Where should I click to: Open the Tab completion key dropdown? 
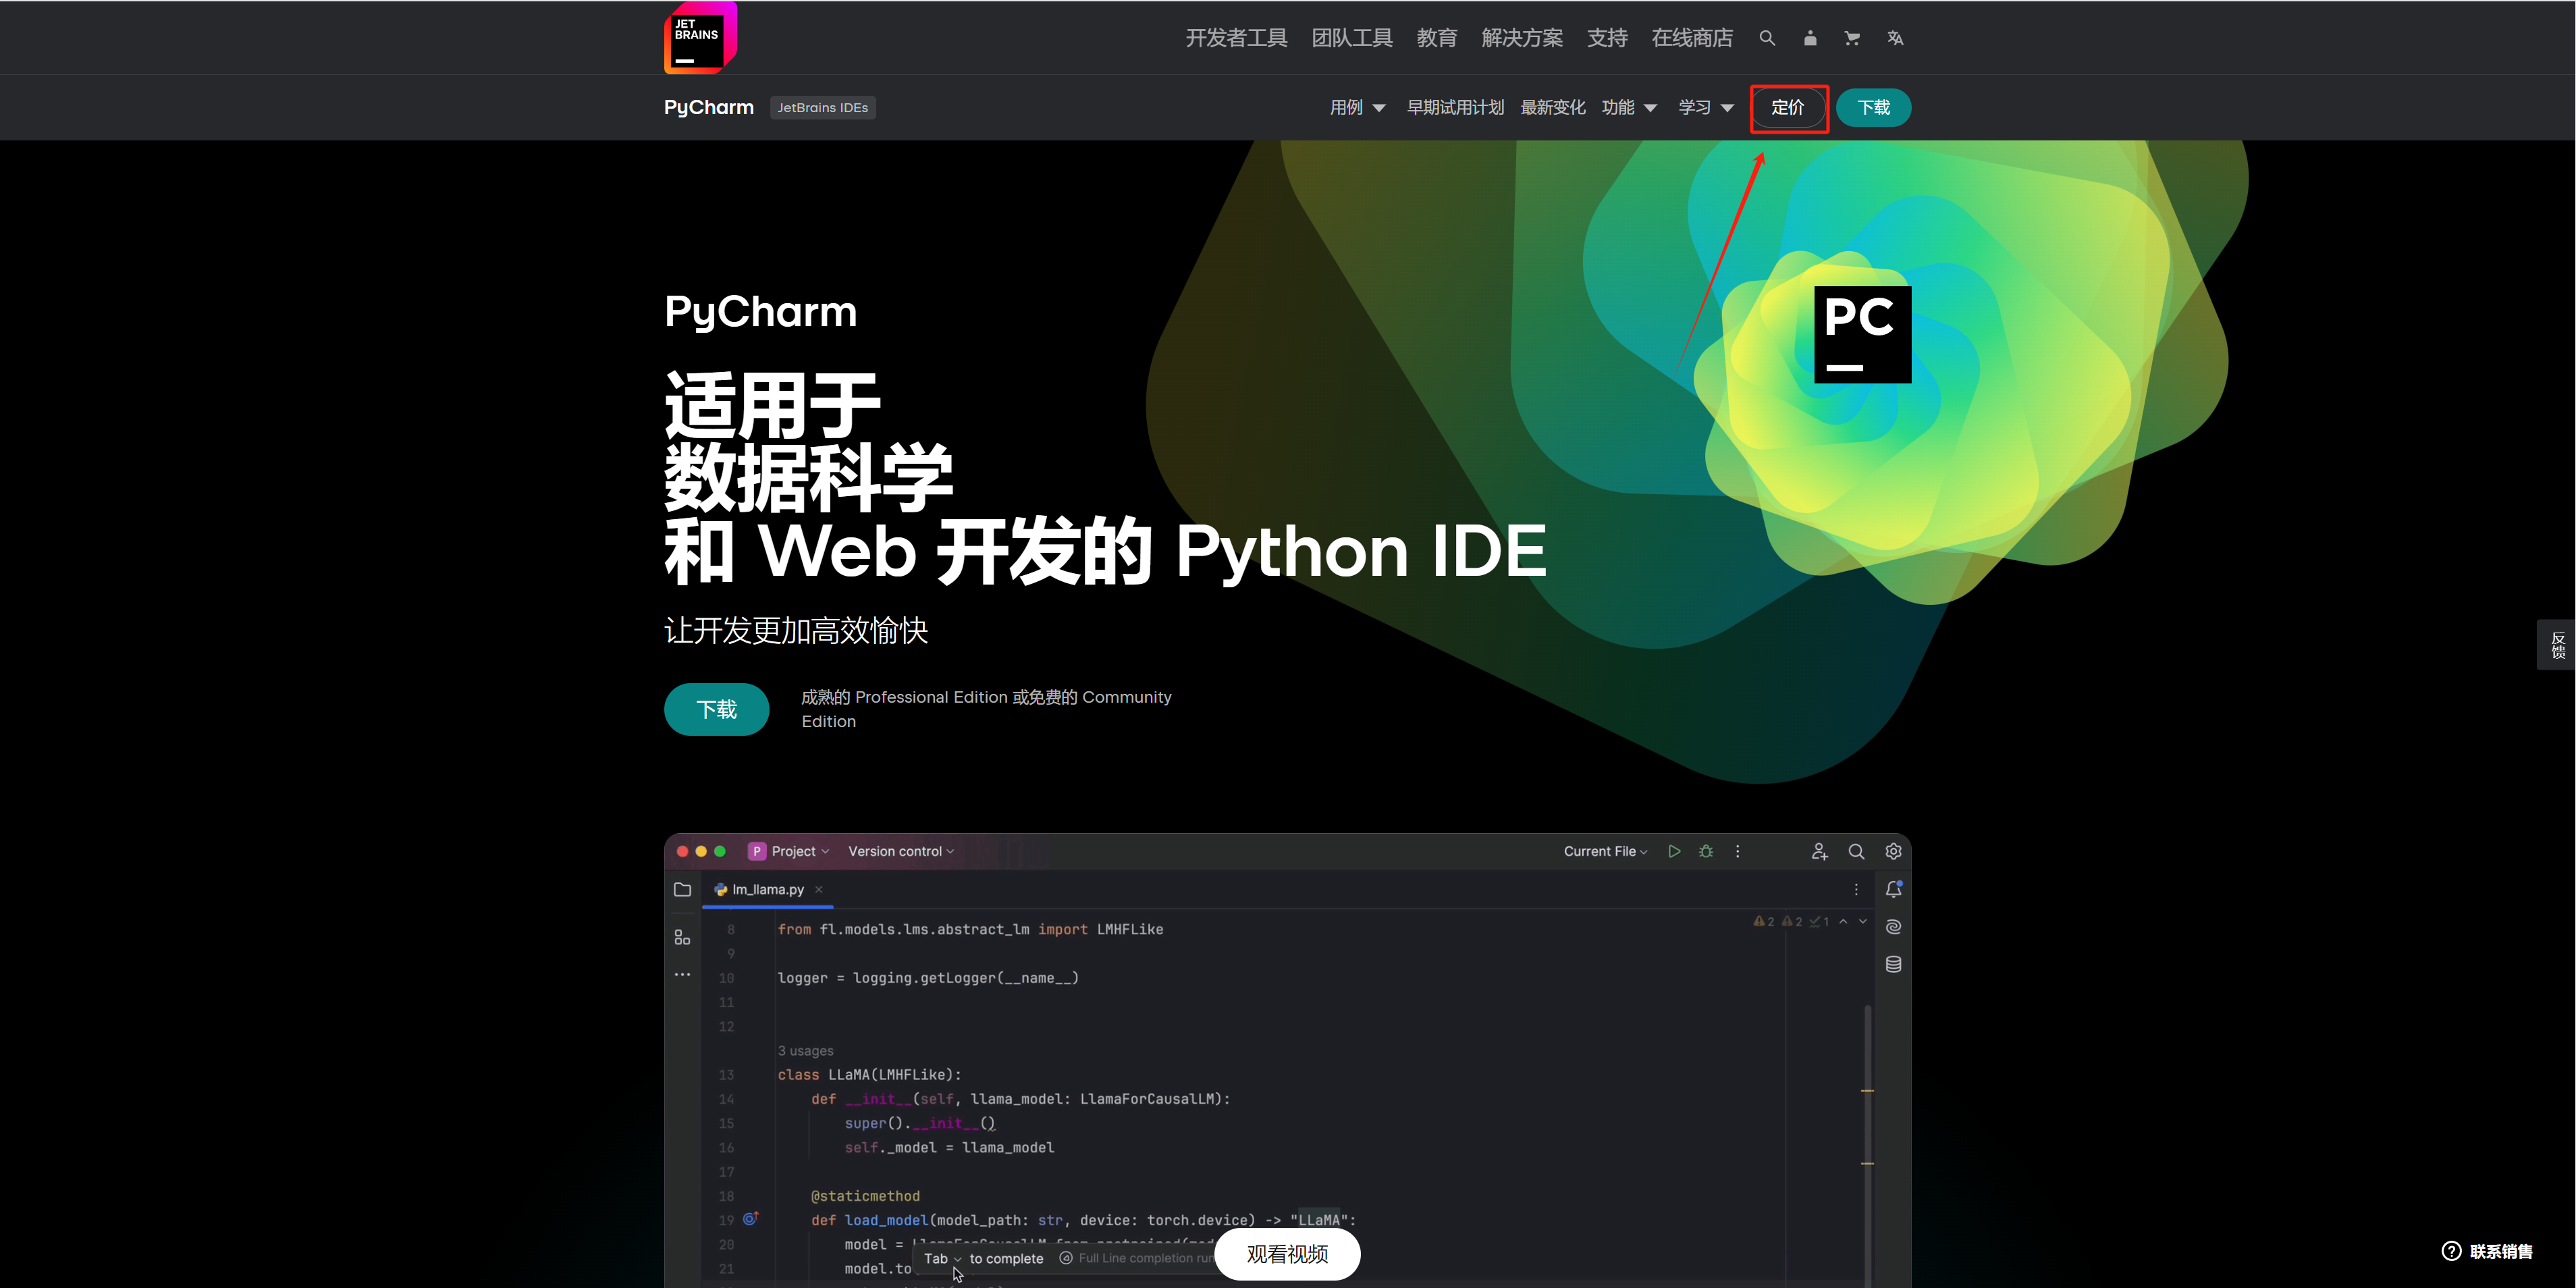[942, 1258]
